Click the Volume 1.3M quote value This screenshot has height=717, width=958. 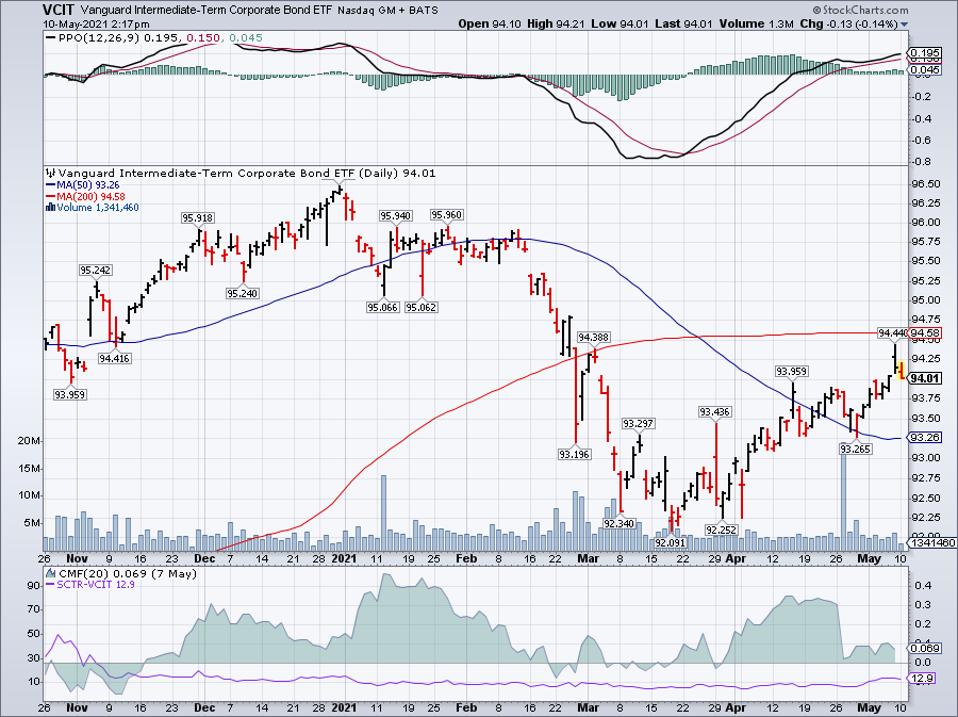point(756,24)
